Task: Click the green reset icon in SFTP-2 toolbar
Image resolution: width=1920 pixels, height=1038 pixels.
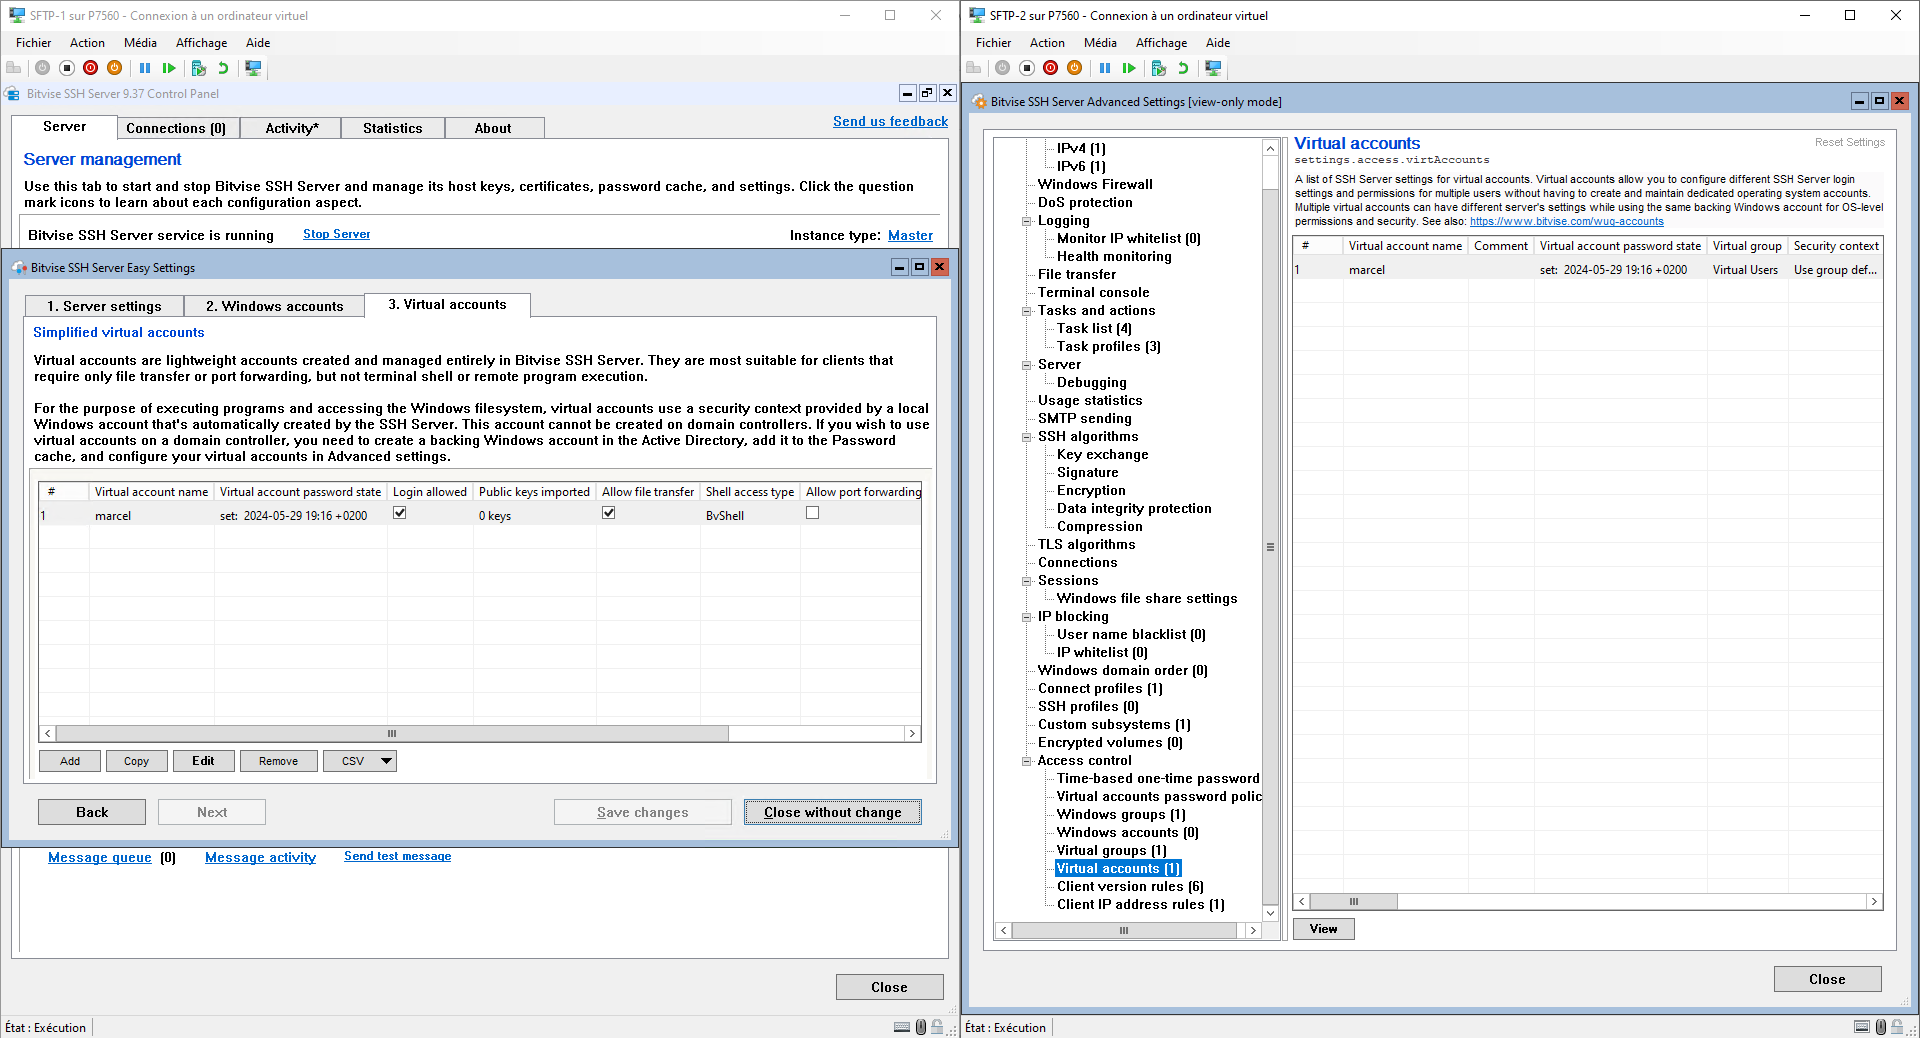Action: 1129,68
